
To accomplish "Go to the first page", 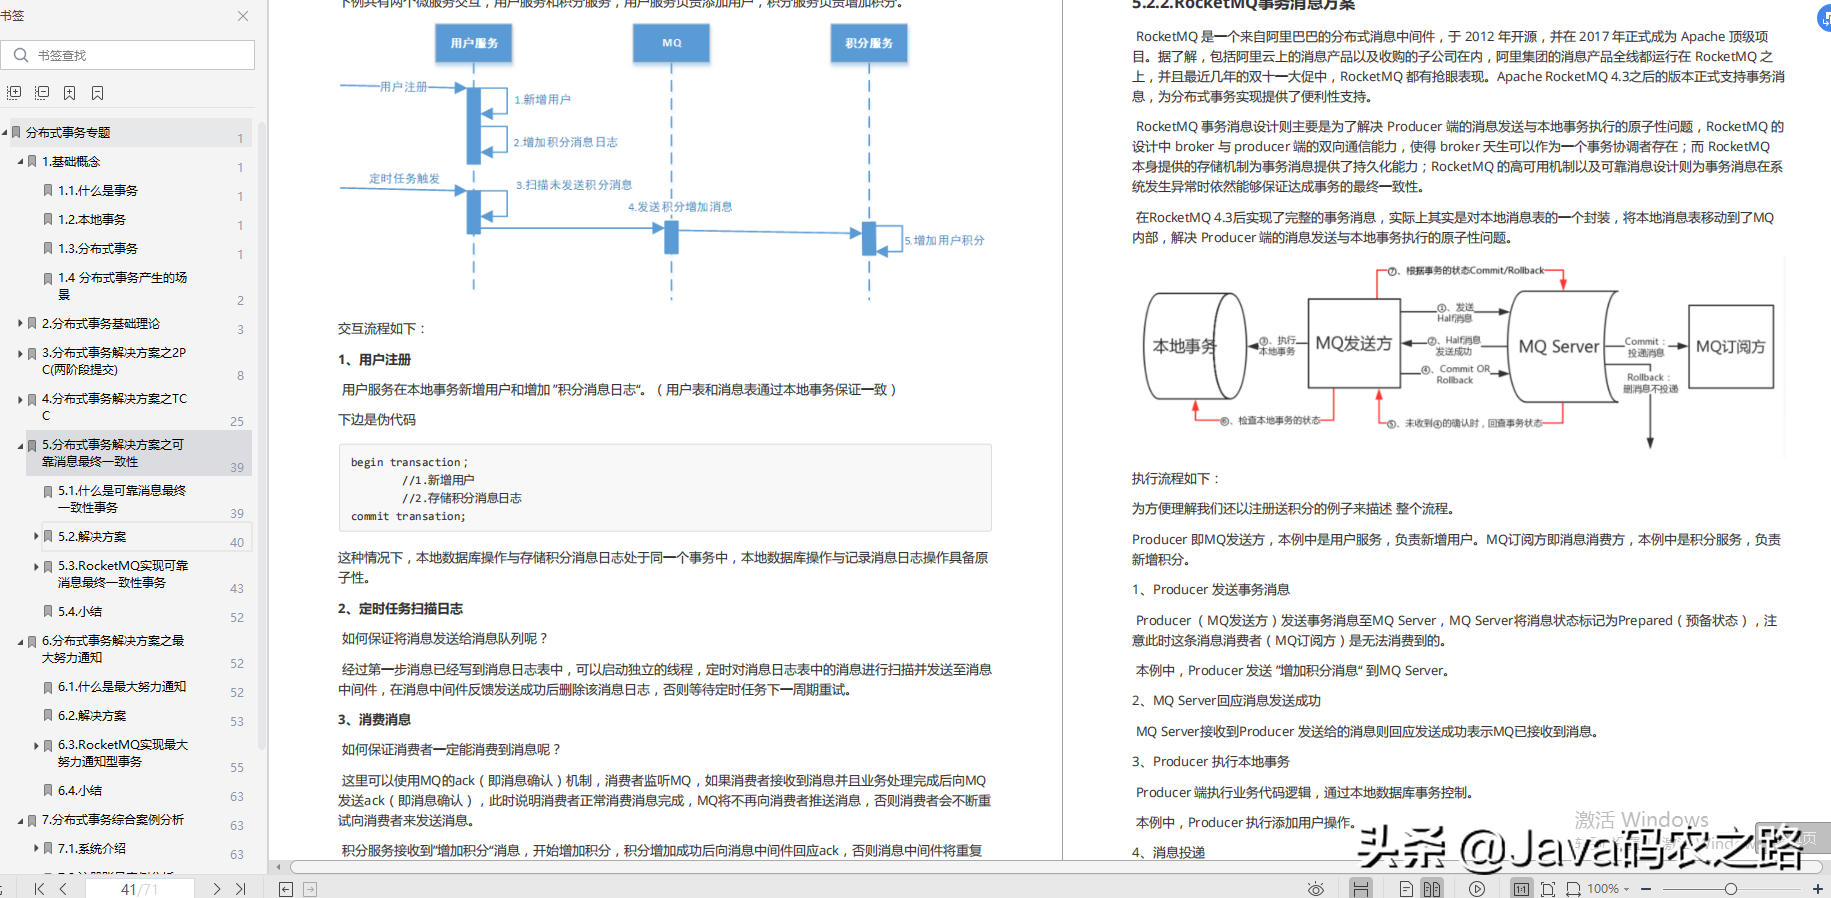I will 39,889.
